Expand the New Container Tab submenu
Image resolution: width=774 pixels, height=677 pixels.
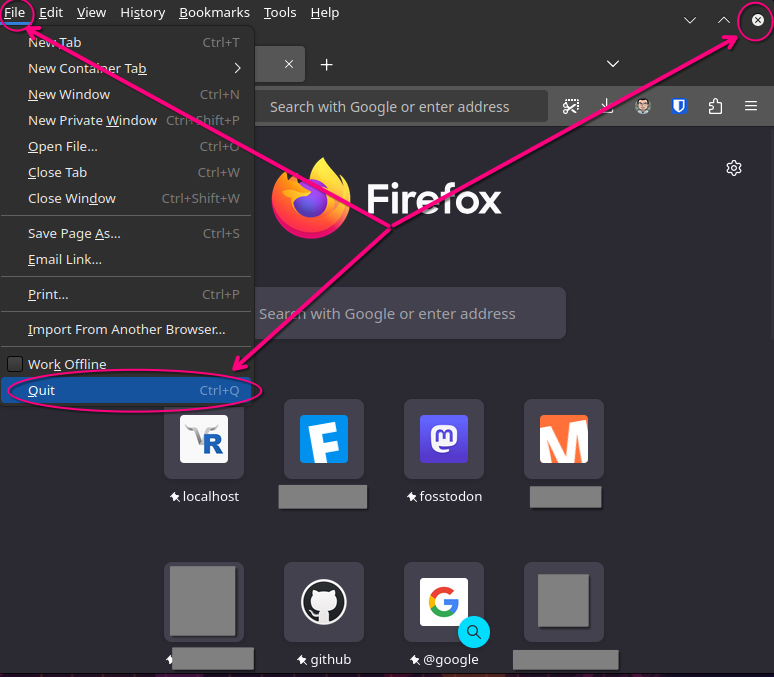pos(127,68)
